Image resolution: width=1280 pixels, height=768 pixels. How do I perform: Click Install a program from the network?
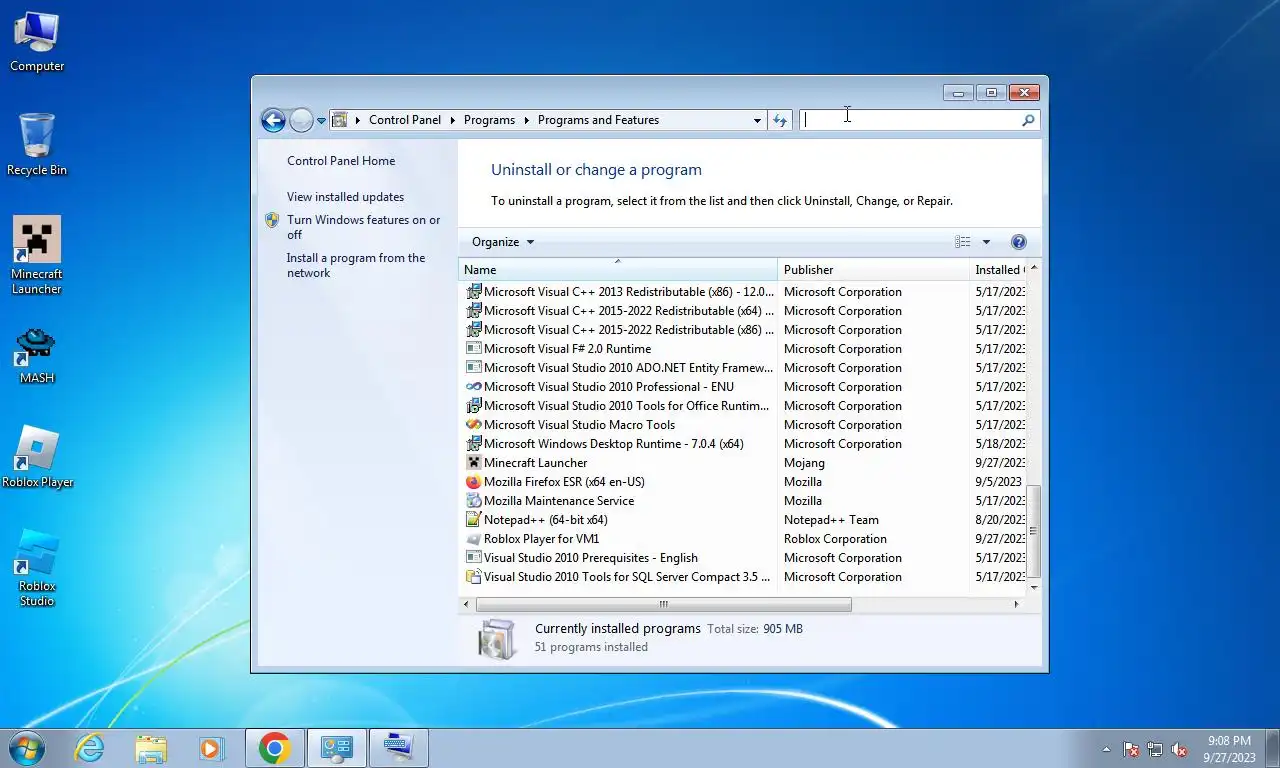[356, 265]
